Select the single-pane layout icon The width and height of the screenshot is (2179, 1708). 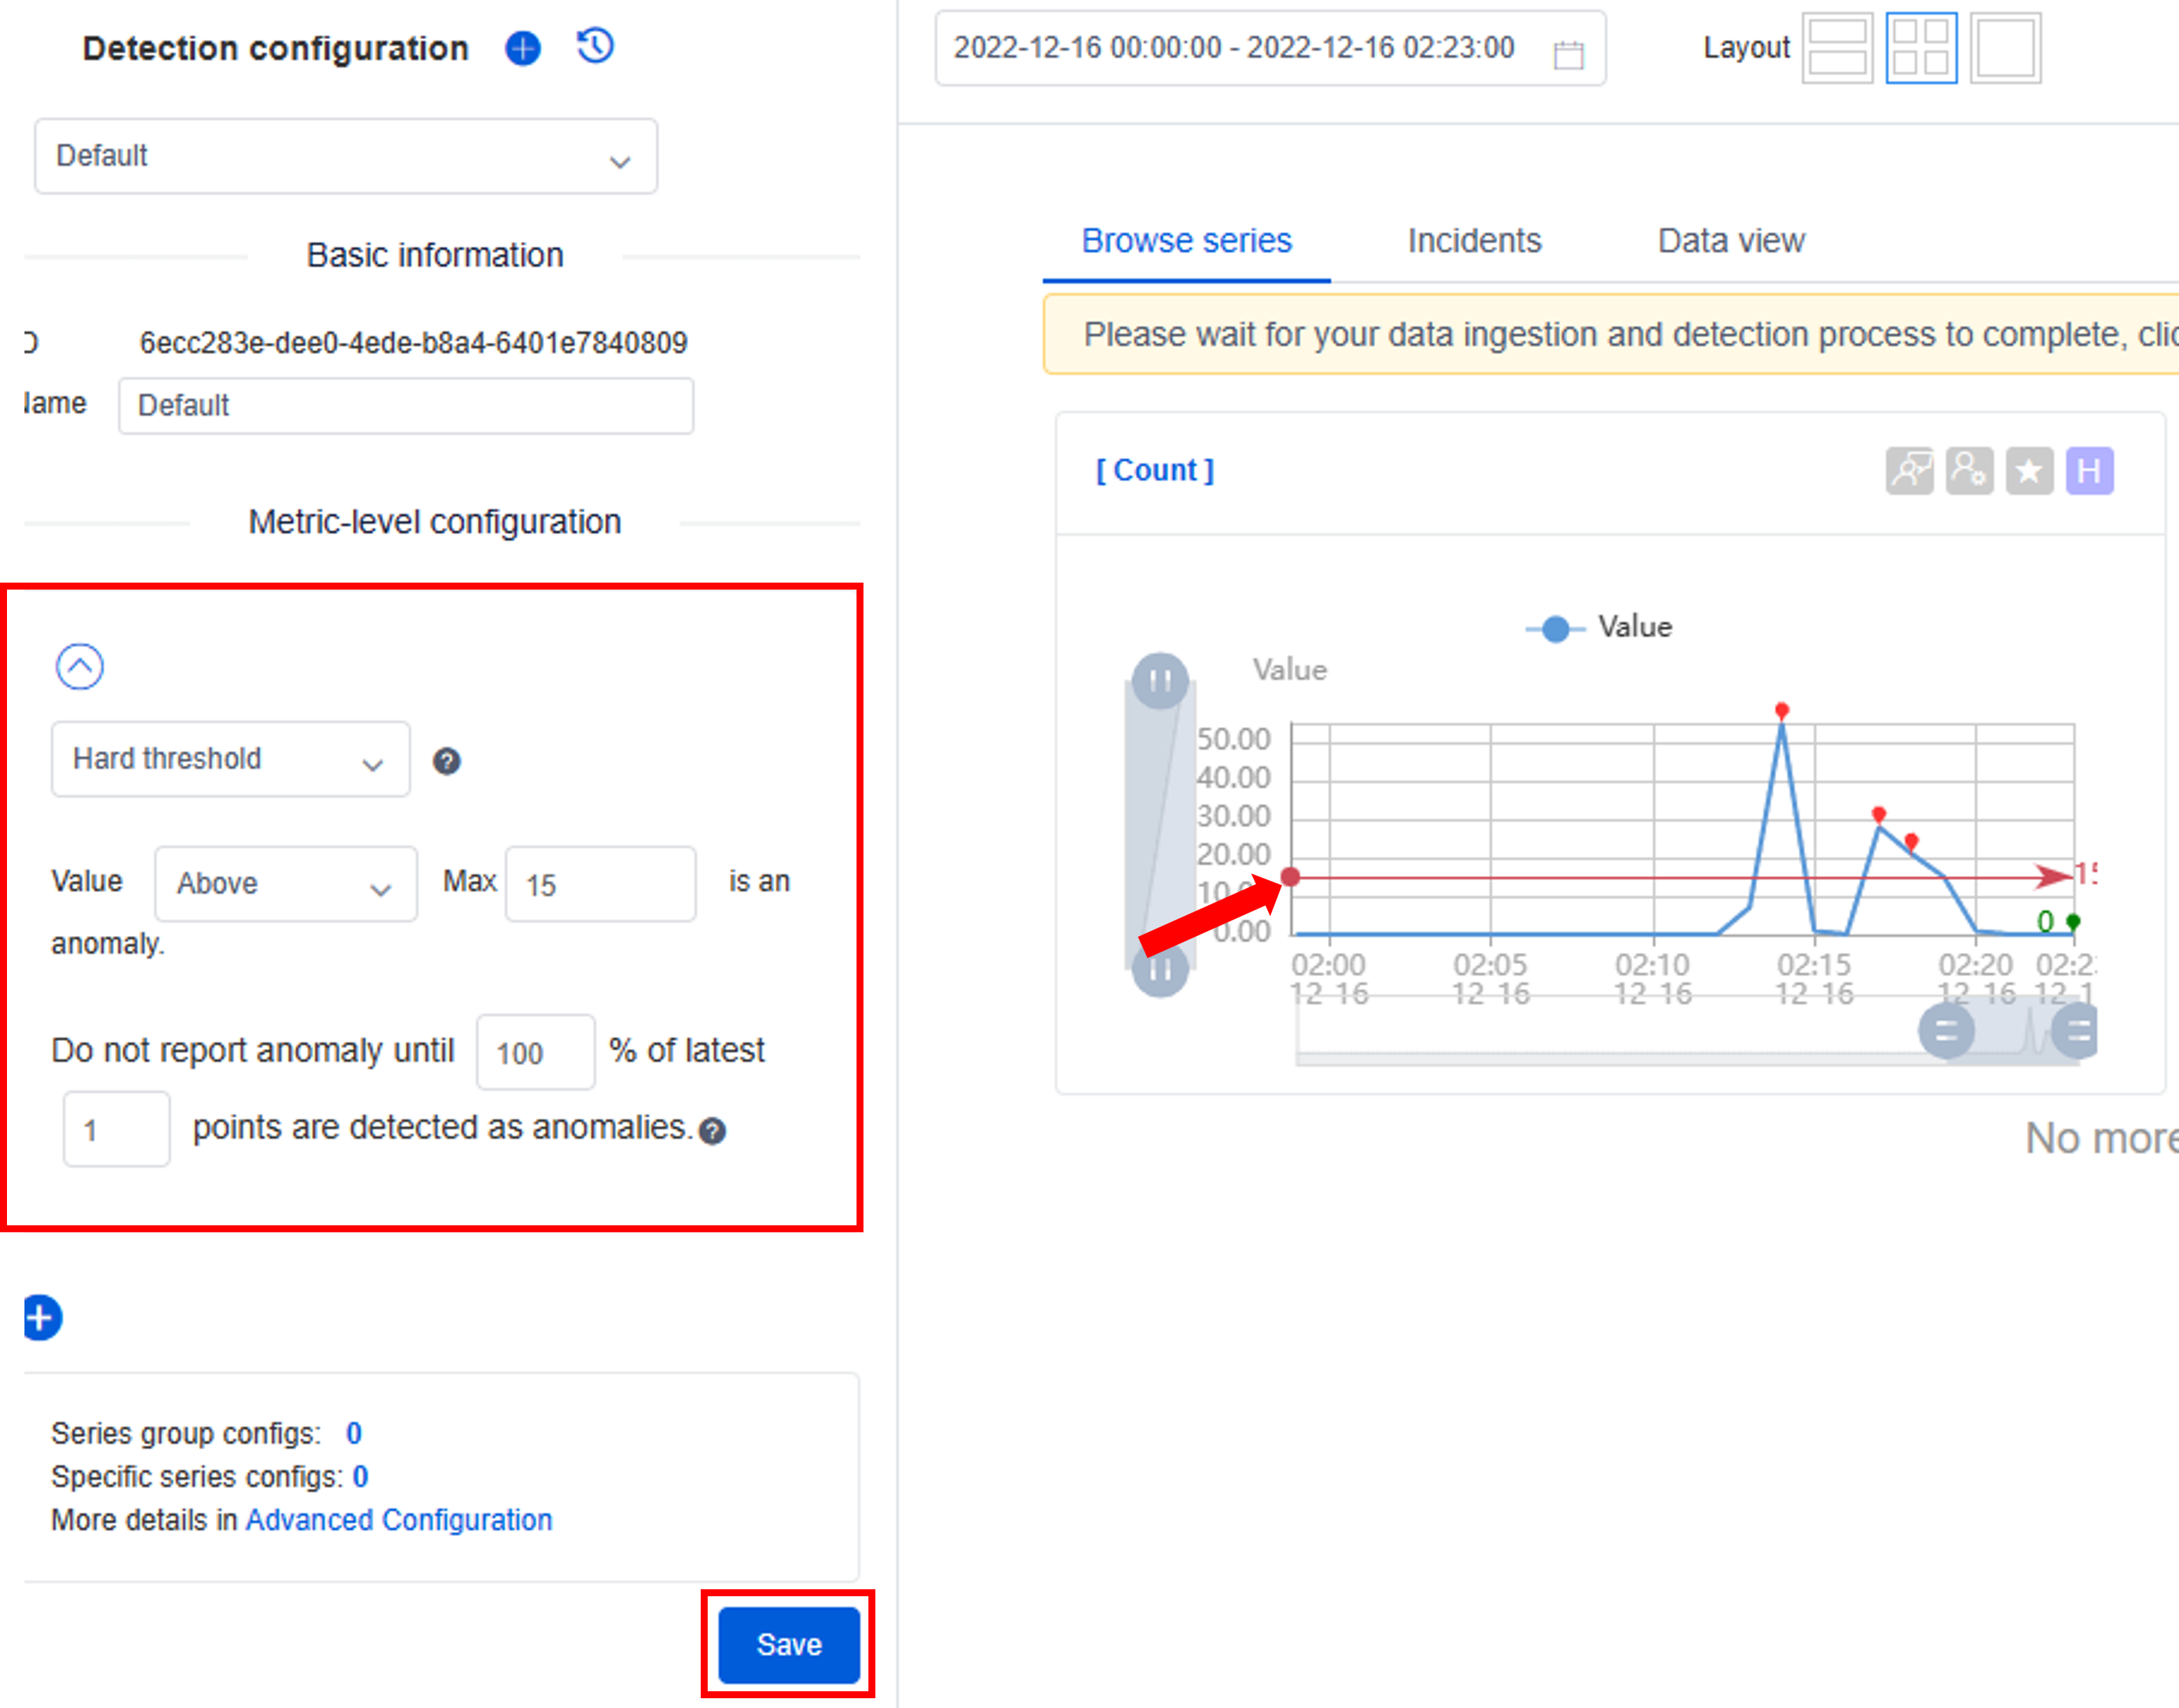pyautogui.click(x=2005, y=48)
